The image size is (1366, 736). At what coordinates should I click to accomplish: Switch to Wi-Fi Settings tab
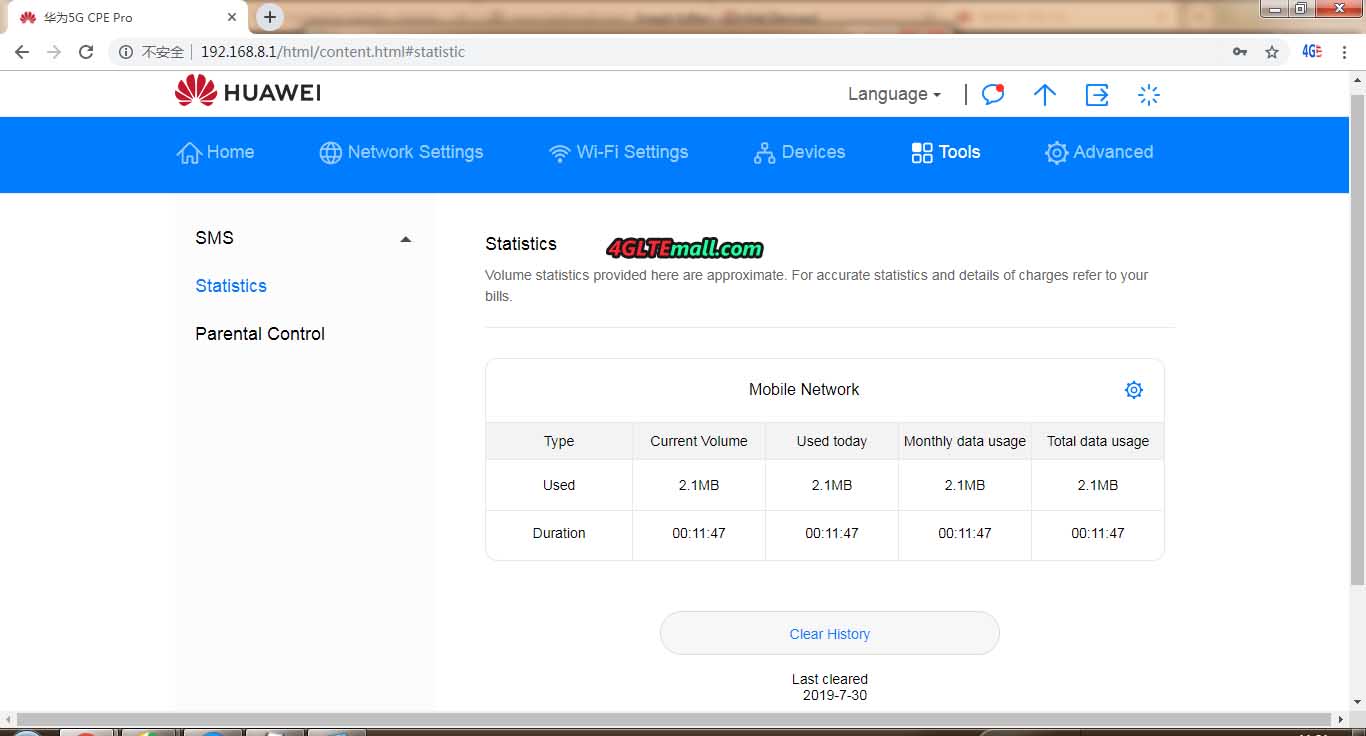pos(618,152)
